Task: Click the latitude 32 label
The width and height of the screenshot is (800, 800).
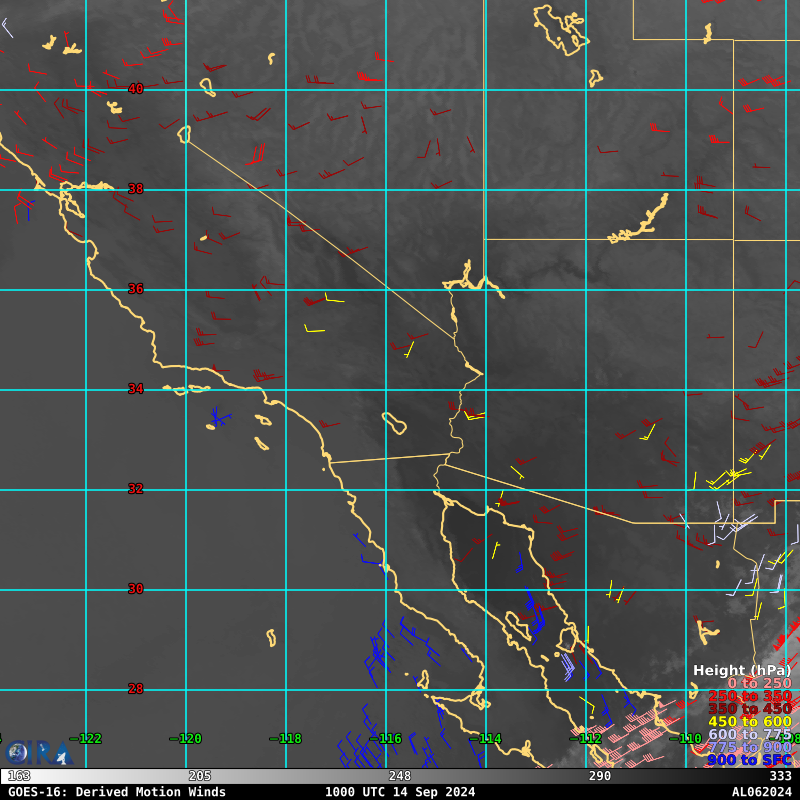Action: click(x=136, y=489)
